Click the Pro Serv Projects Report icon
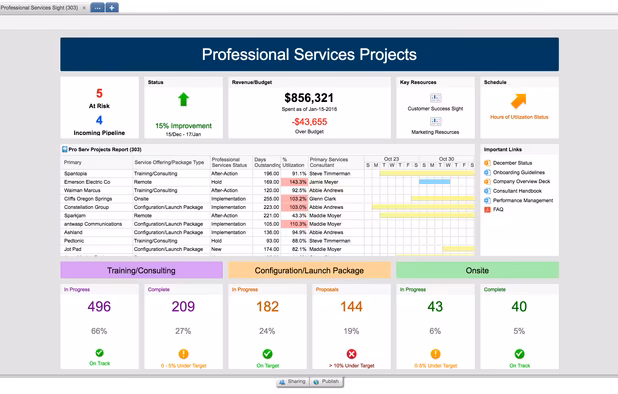This screenshot has width=618, height=394. pos(65,149)
